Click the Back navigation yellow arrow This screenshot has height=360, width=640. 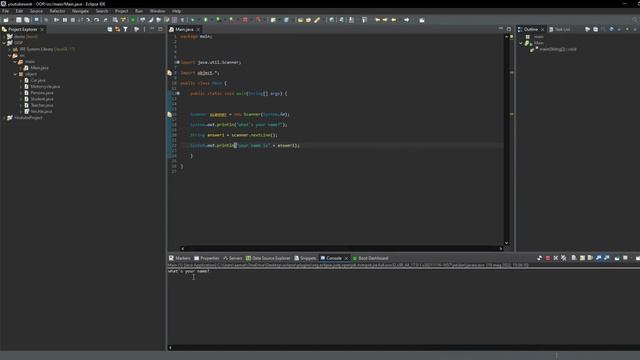393,20
